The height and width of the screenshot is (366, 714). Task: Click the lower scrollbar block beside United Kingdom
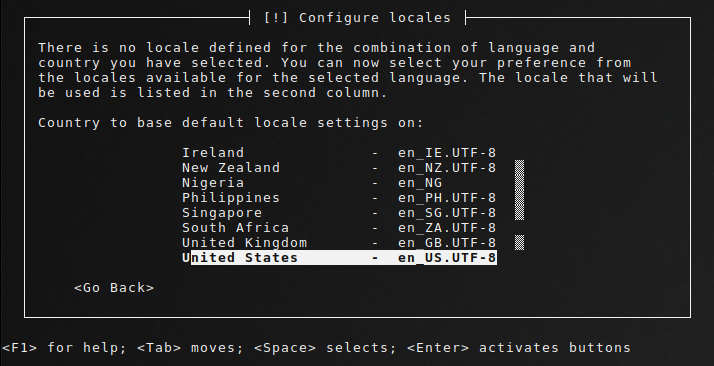519,243
